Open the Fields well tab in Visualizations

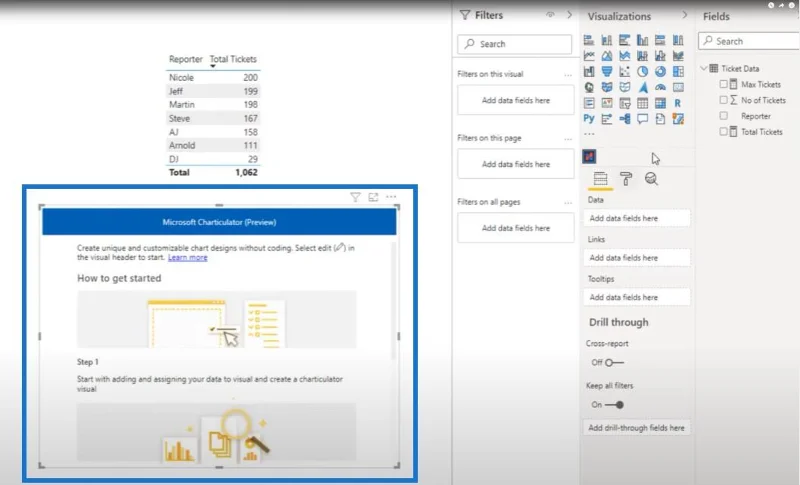pyautogui.click(x=601, y=179)
